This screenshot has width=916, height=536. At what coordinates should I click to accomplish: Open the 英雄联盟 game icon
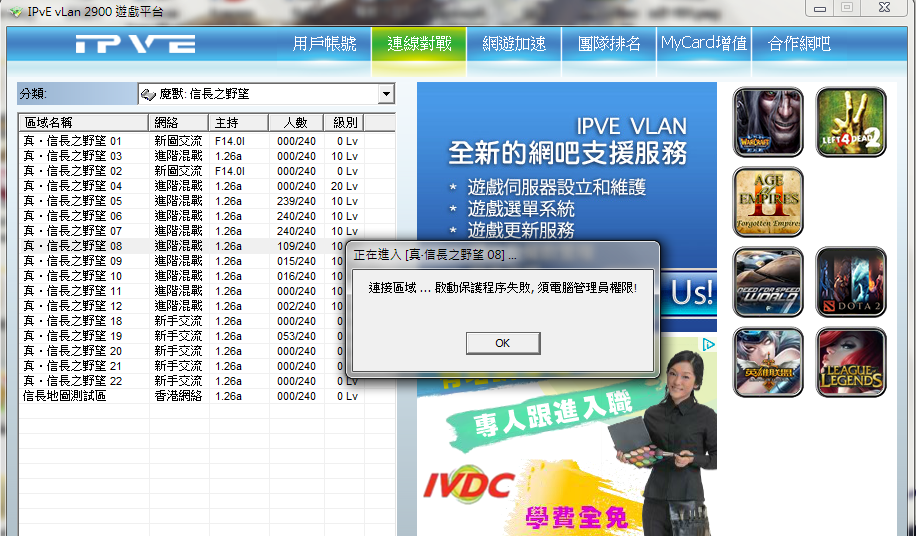[768, 362]
